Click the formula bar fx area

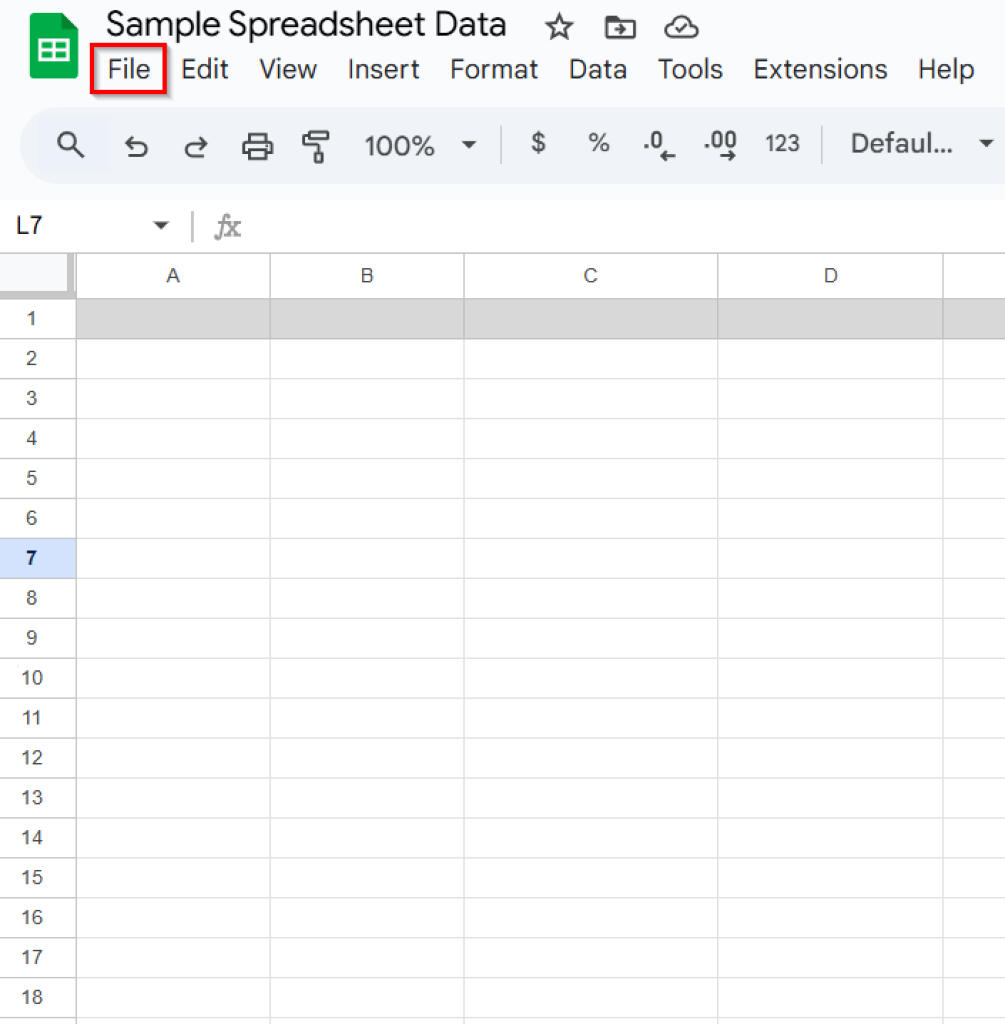pos(227,227)
